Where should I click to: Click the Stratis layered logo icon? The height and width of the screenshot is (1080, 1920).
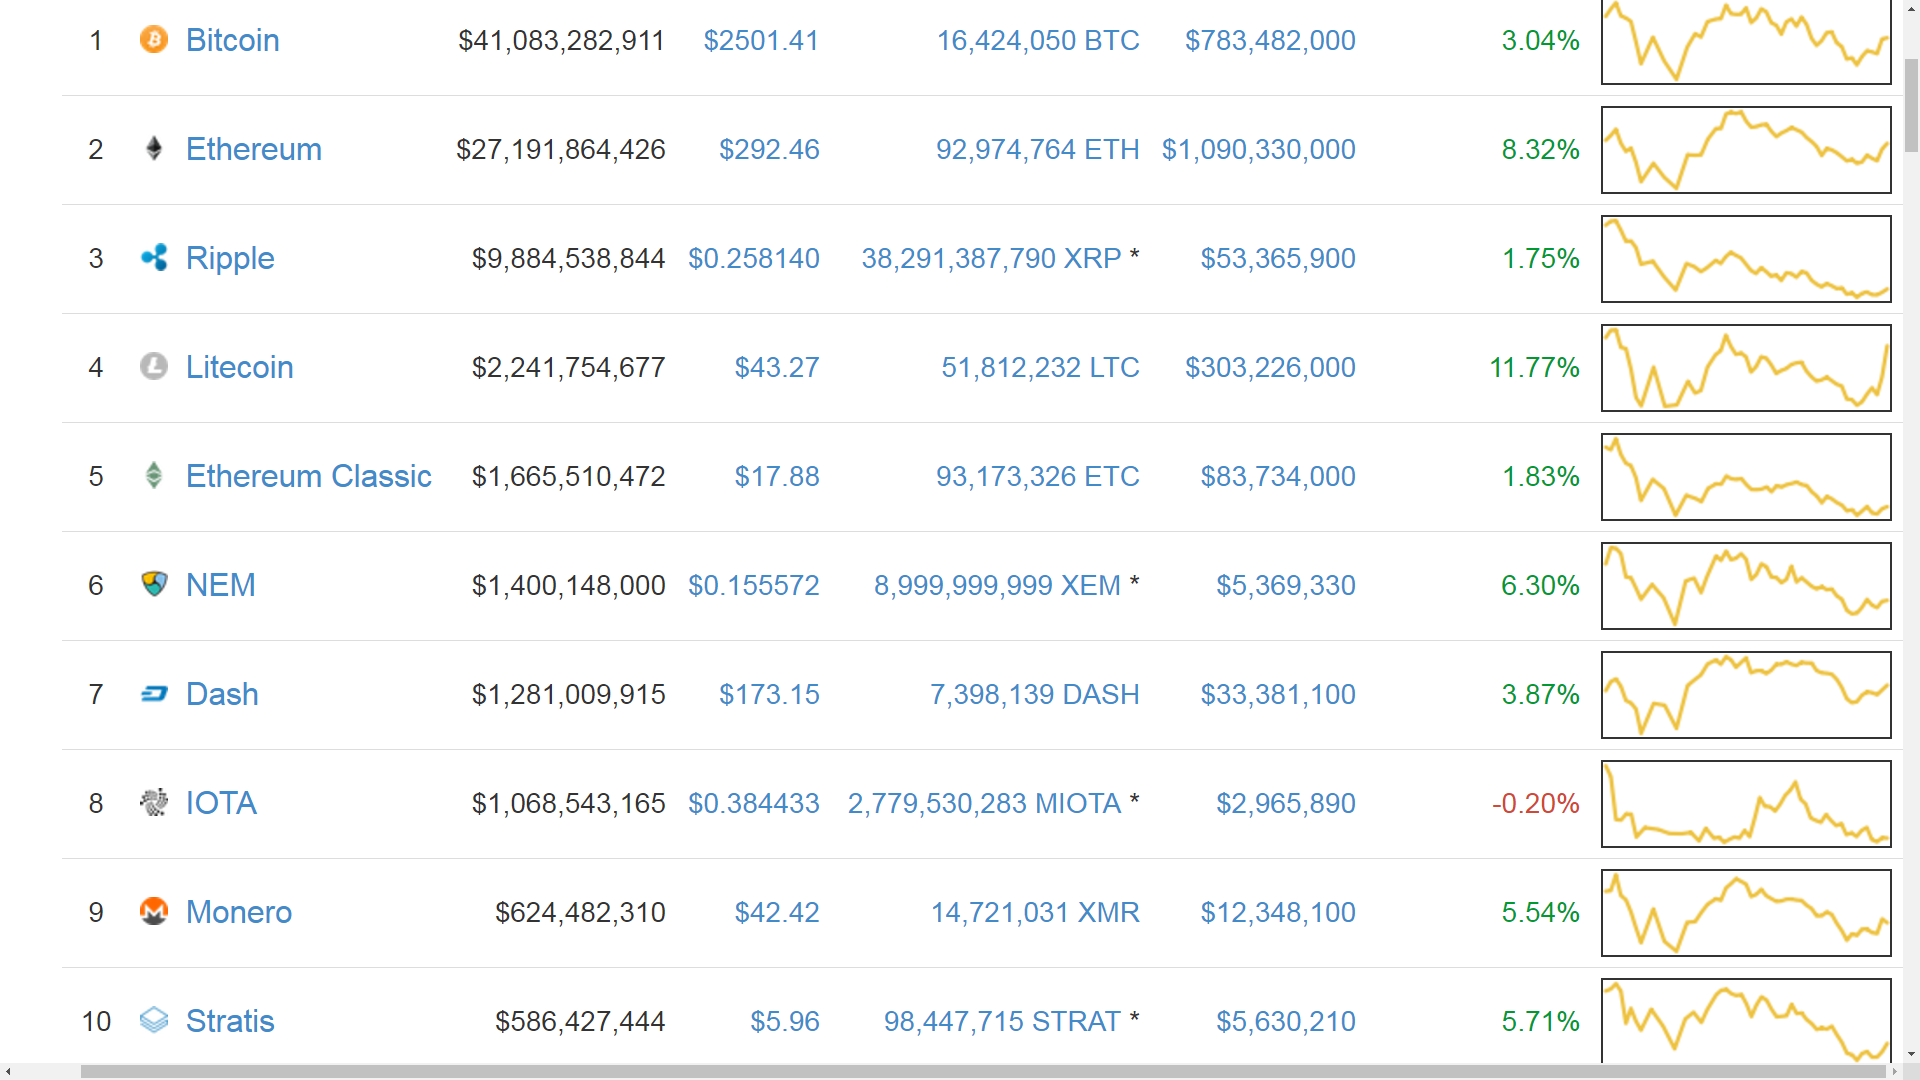(153, 1020)
